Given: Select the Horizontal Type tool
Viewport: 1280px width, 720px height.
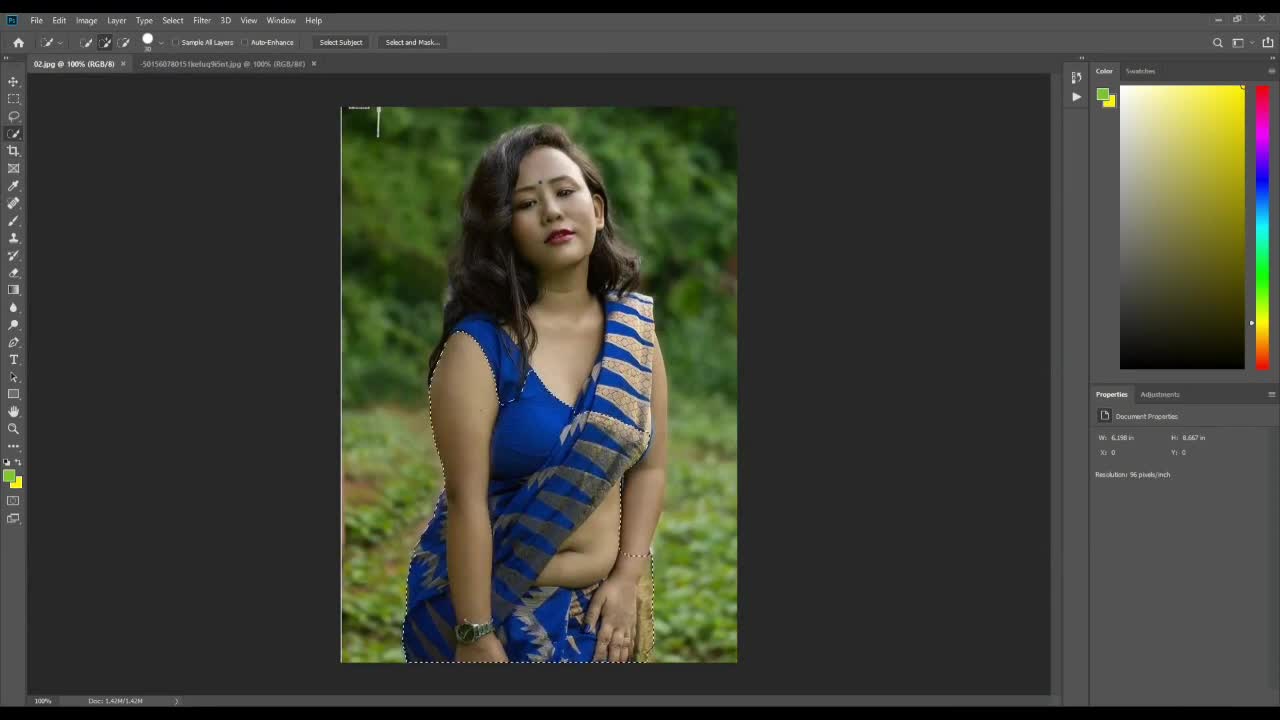Looking at the screenshot, I should (13, 359).
